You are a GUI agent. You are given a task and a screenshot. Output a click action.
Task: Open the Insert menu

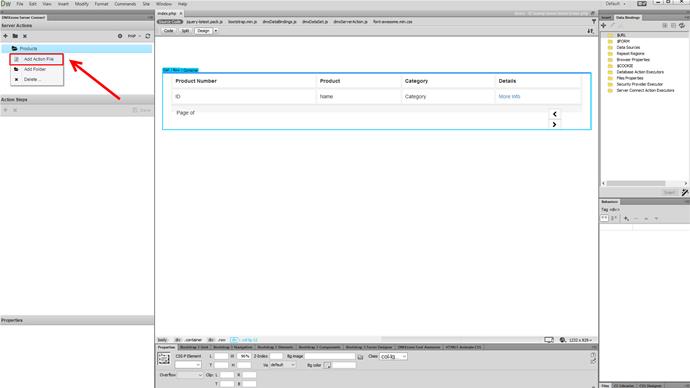[x=63, y=4]
